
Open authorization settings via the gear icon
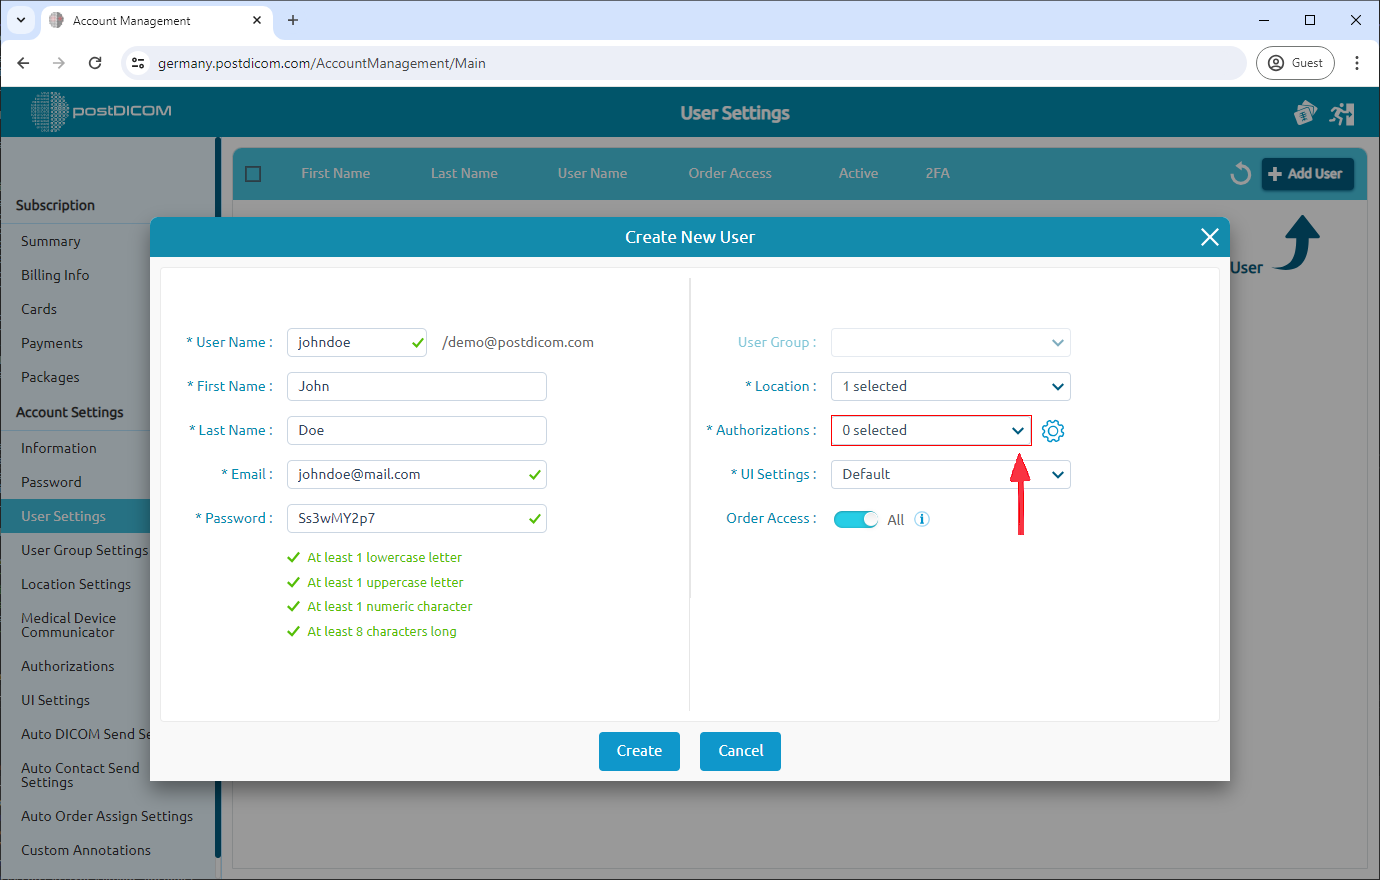click(x=1052, y=430)
